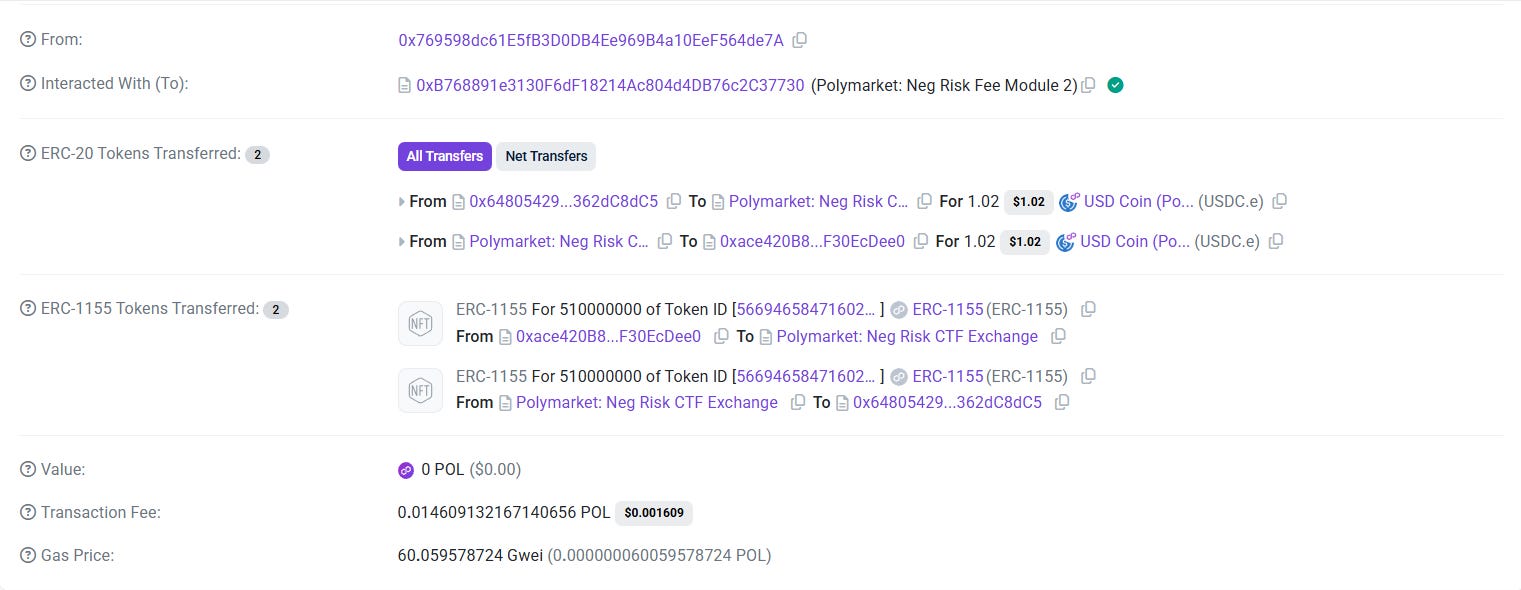
Task: Open ERC-1155 token link in second ERC-1155 transfer
Action: coord(948,376)
